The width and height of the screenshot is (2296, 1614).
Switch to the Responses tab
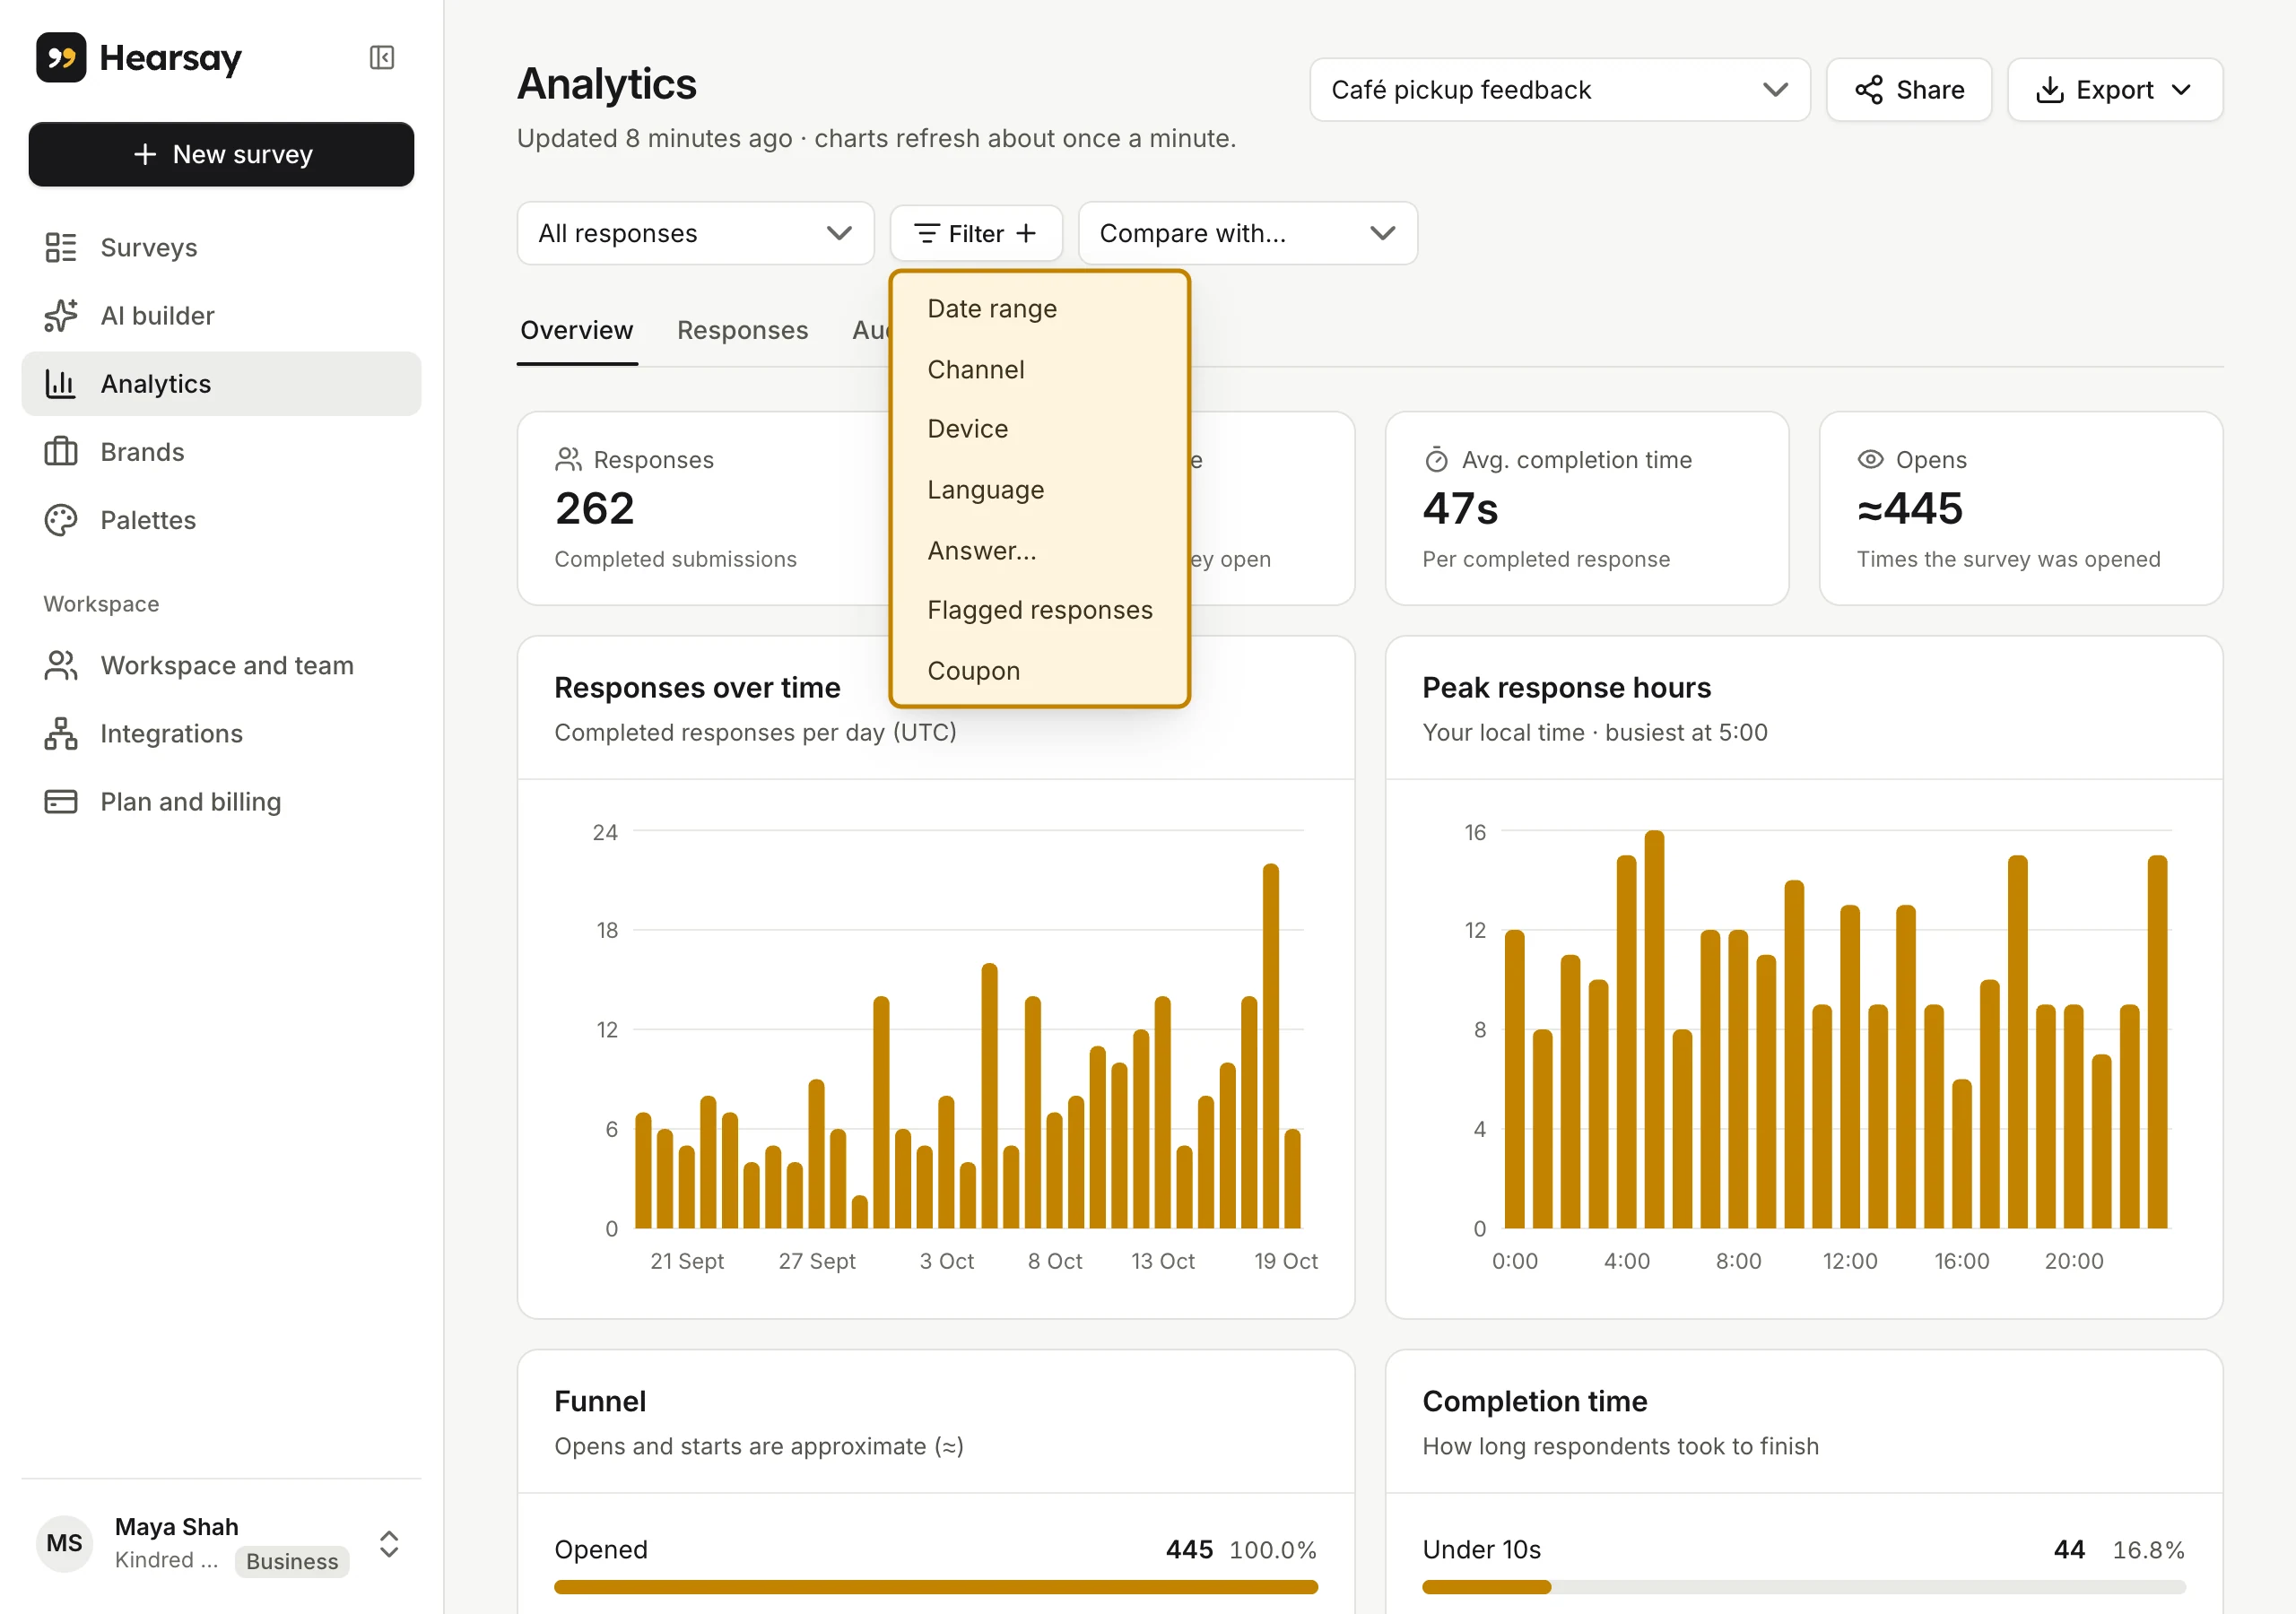tap(742, 330)
